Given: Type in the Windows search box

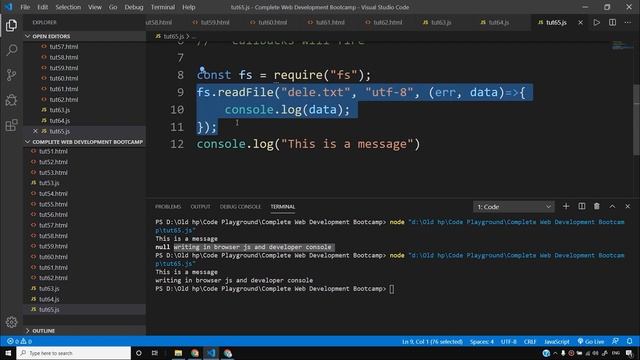Looking at the screenshot, I should click(x=74, y=353).
